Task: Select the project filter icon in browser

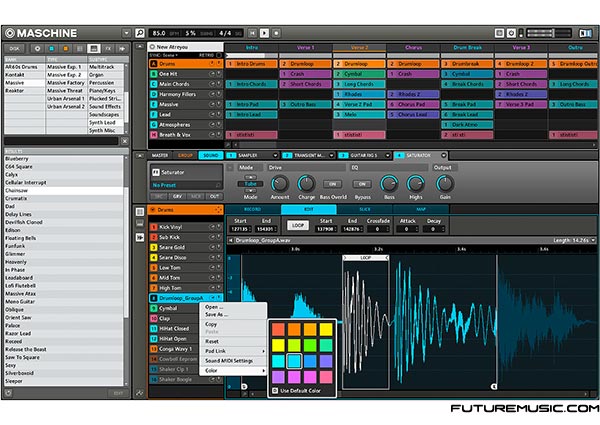Action: point(37,49)
